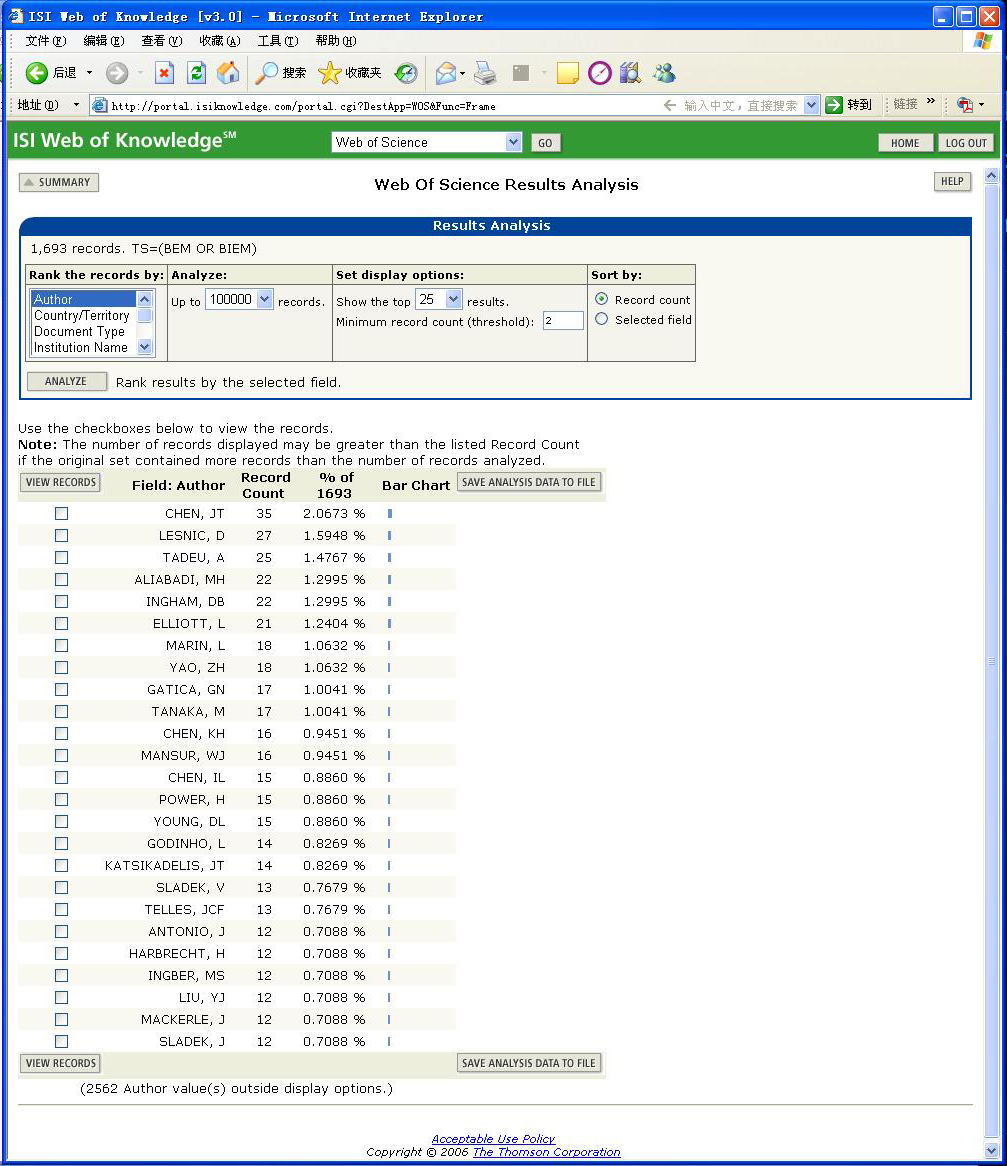
Task: Click the Windows flag throbber icon
Action: coord(982,40)
